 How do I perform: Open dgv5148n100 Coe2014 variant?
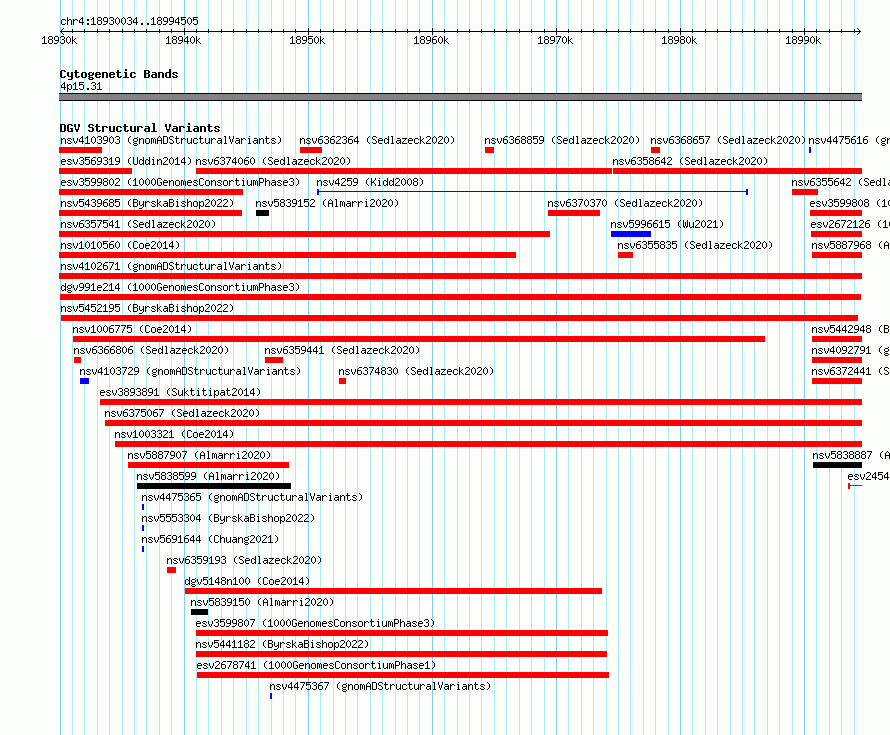[247, 581]
